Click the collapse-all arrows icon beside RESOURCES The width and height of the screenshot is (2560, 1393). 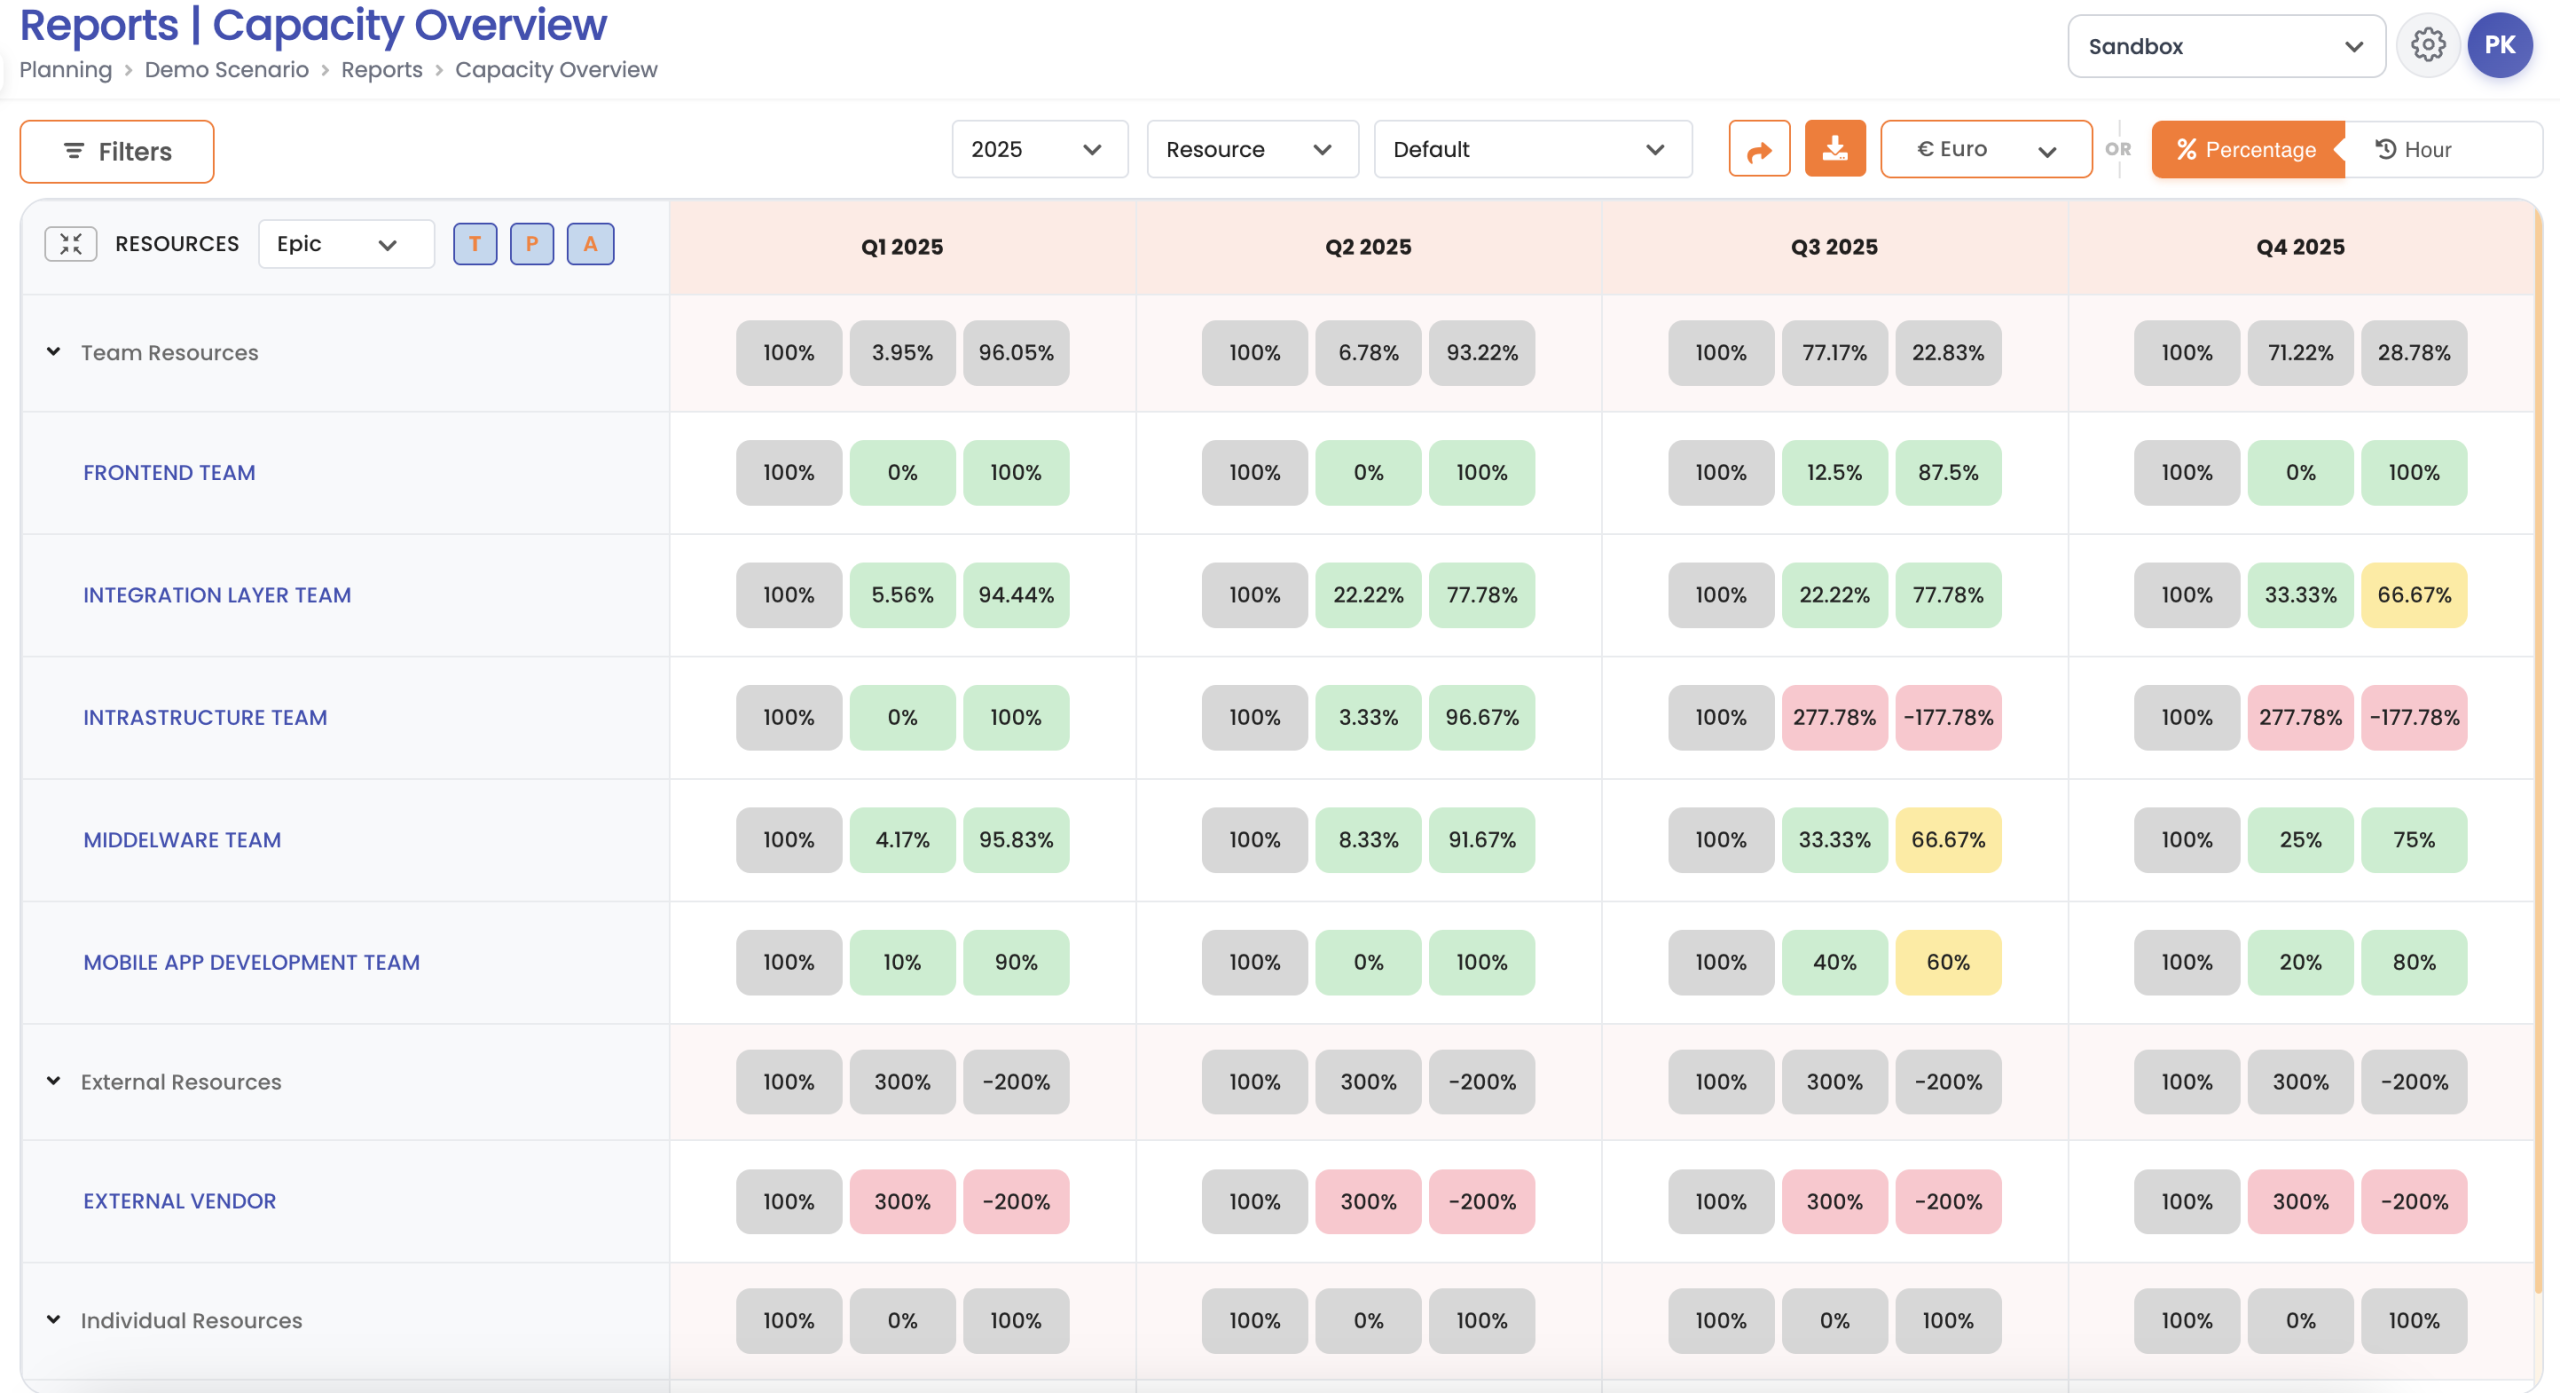tap(70, 244)
